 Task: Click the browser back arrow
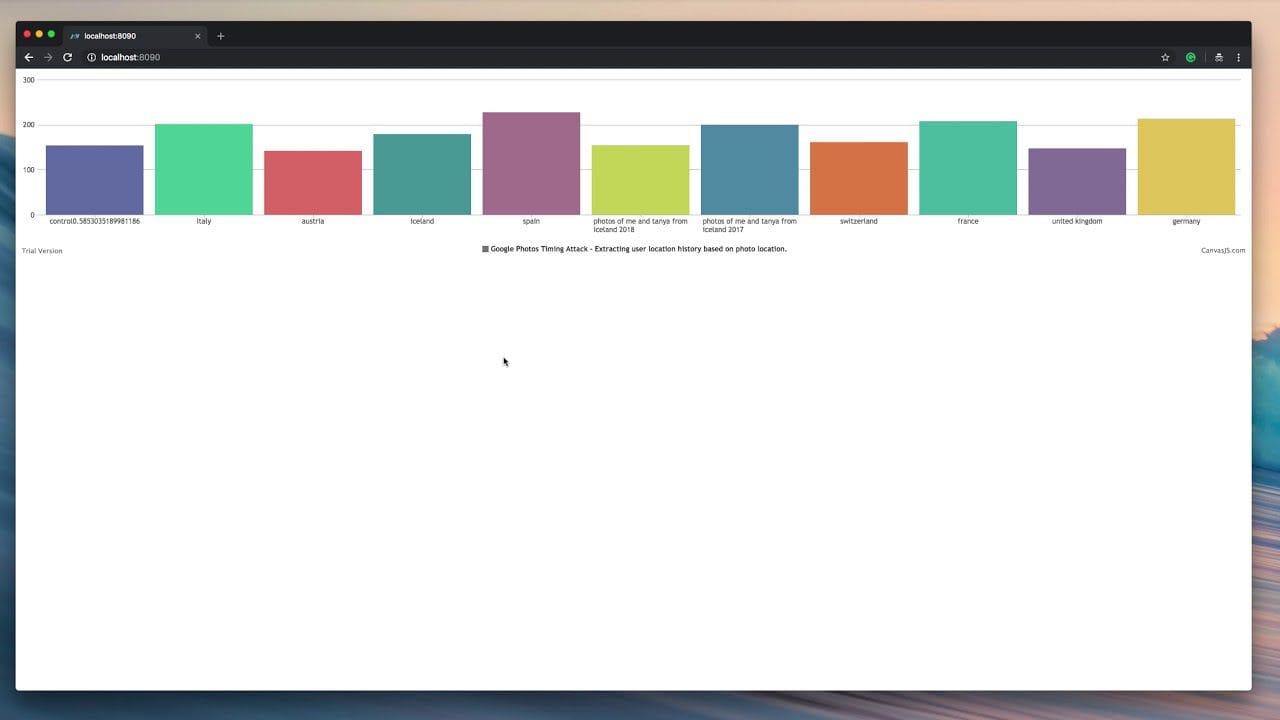click(x=29, y=57)
